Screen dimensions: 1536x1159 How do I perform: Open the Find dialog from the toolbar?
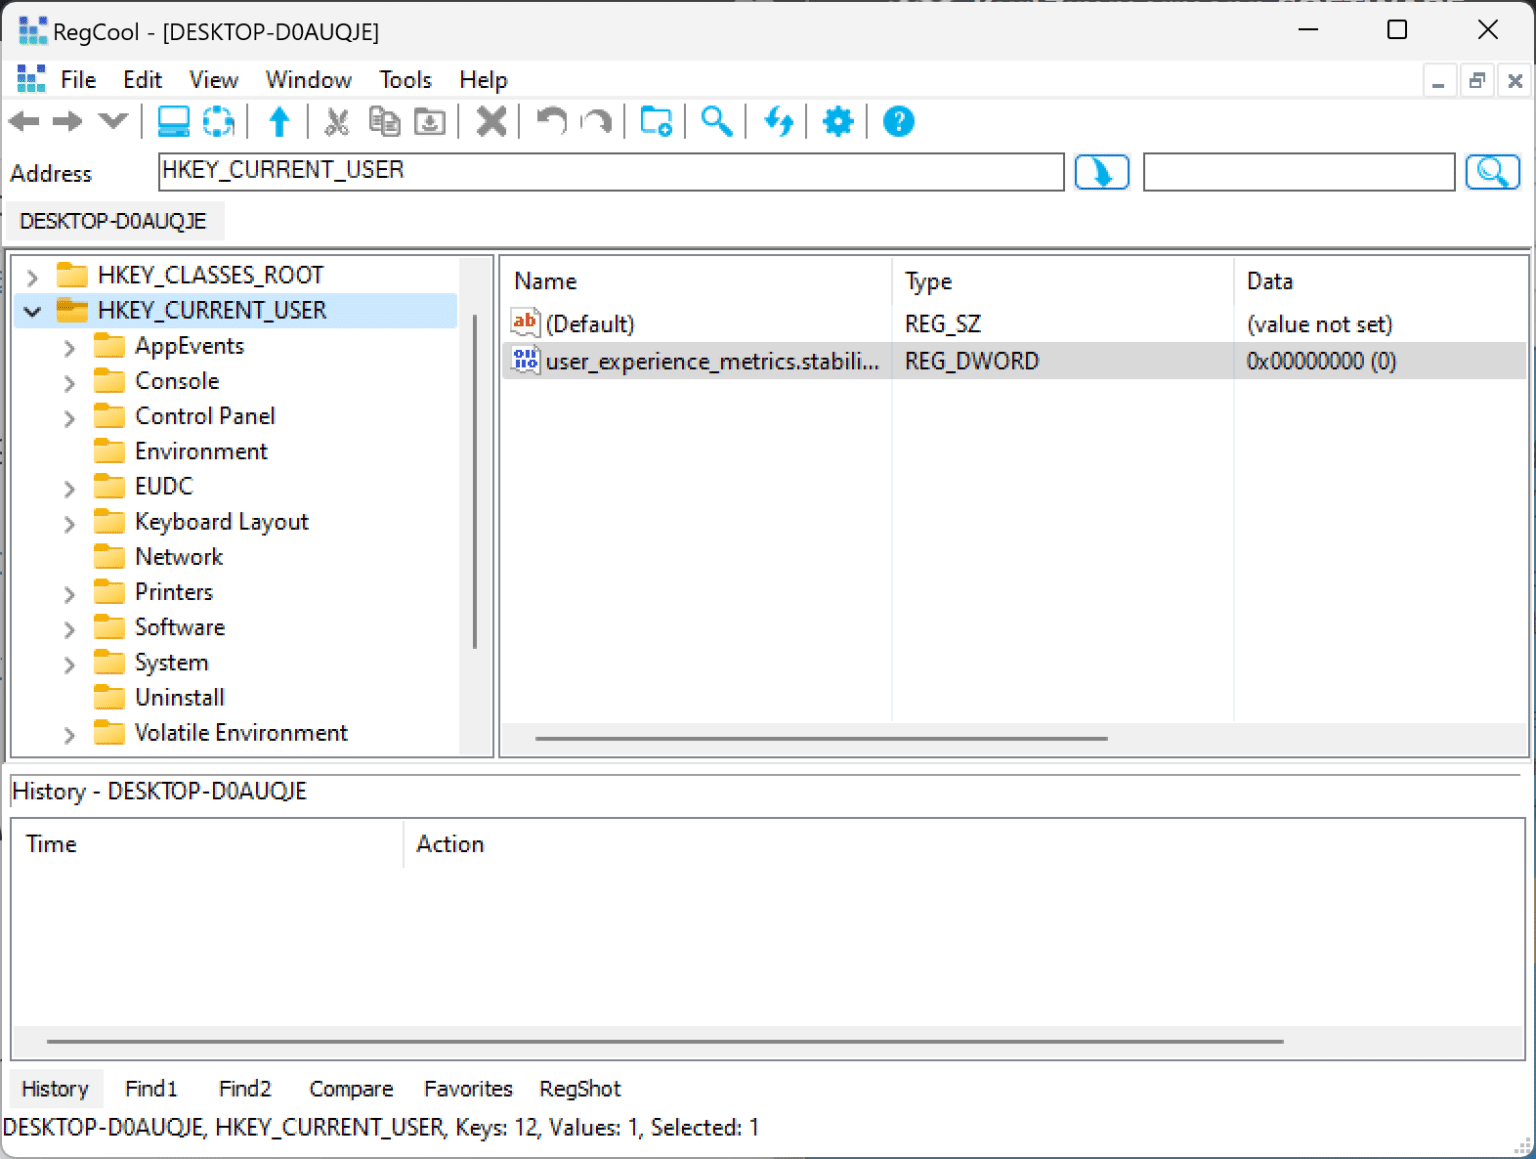[x=716, y=121]
